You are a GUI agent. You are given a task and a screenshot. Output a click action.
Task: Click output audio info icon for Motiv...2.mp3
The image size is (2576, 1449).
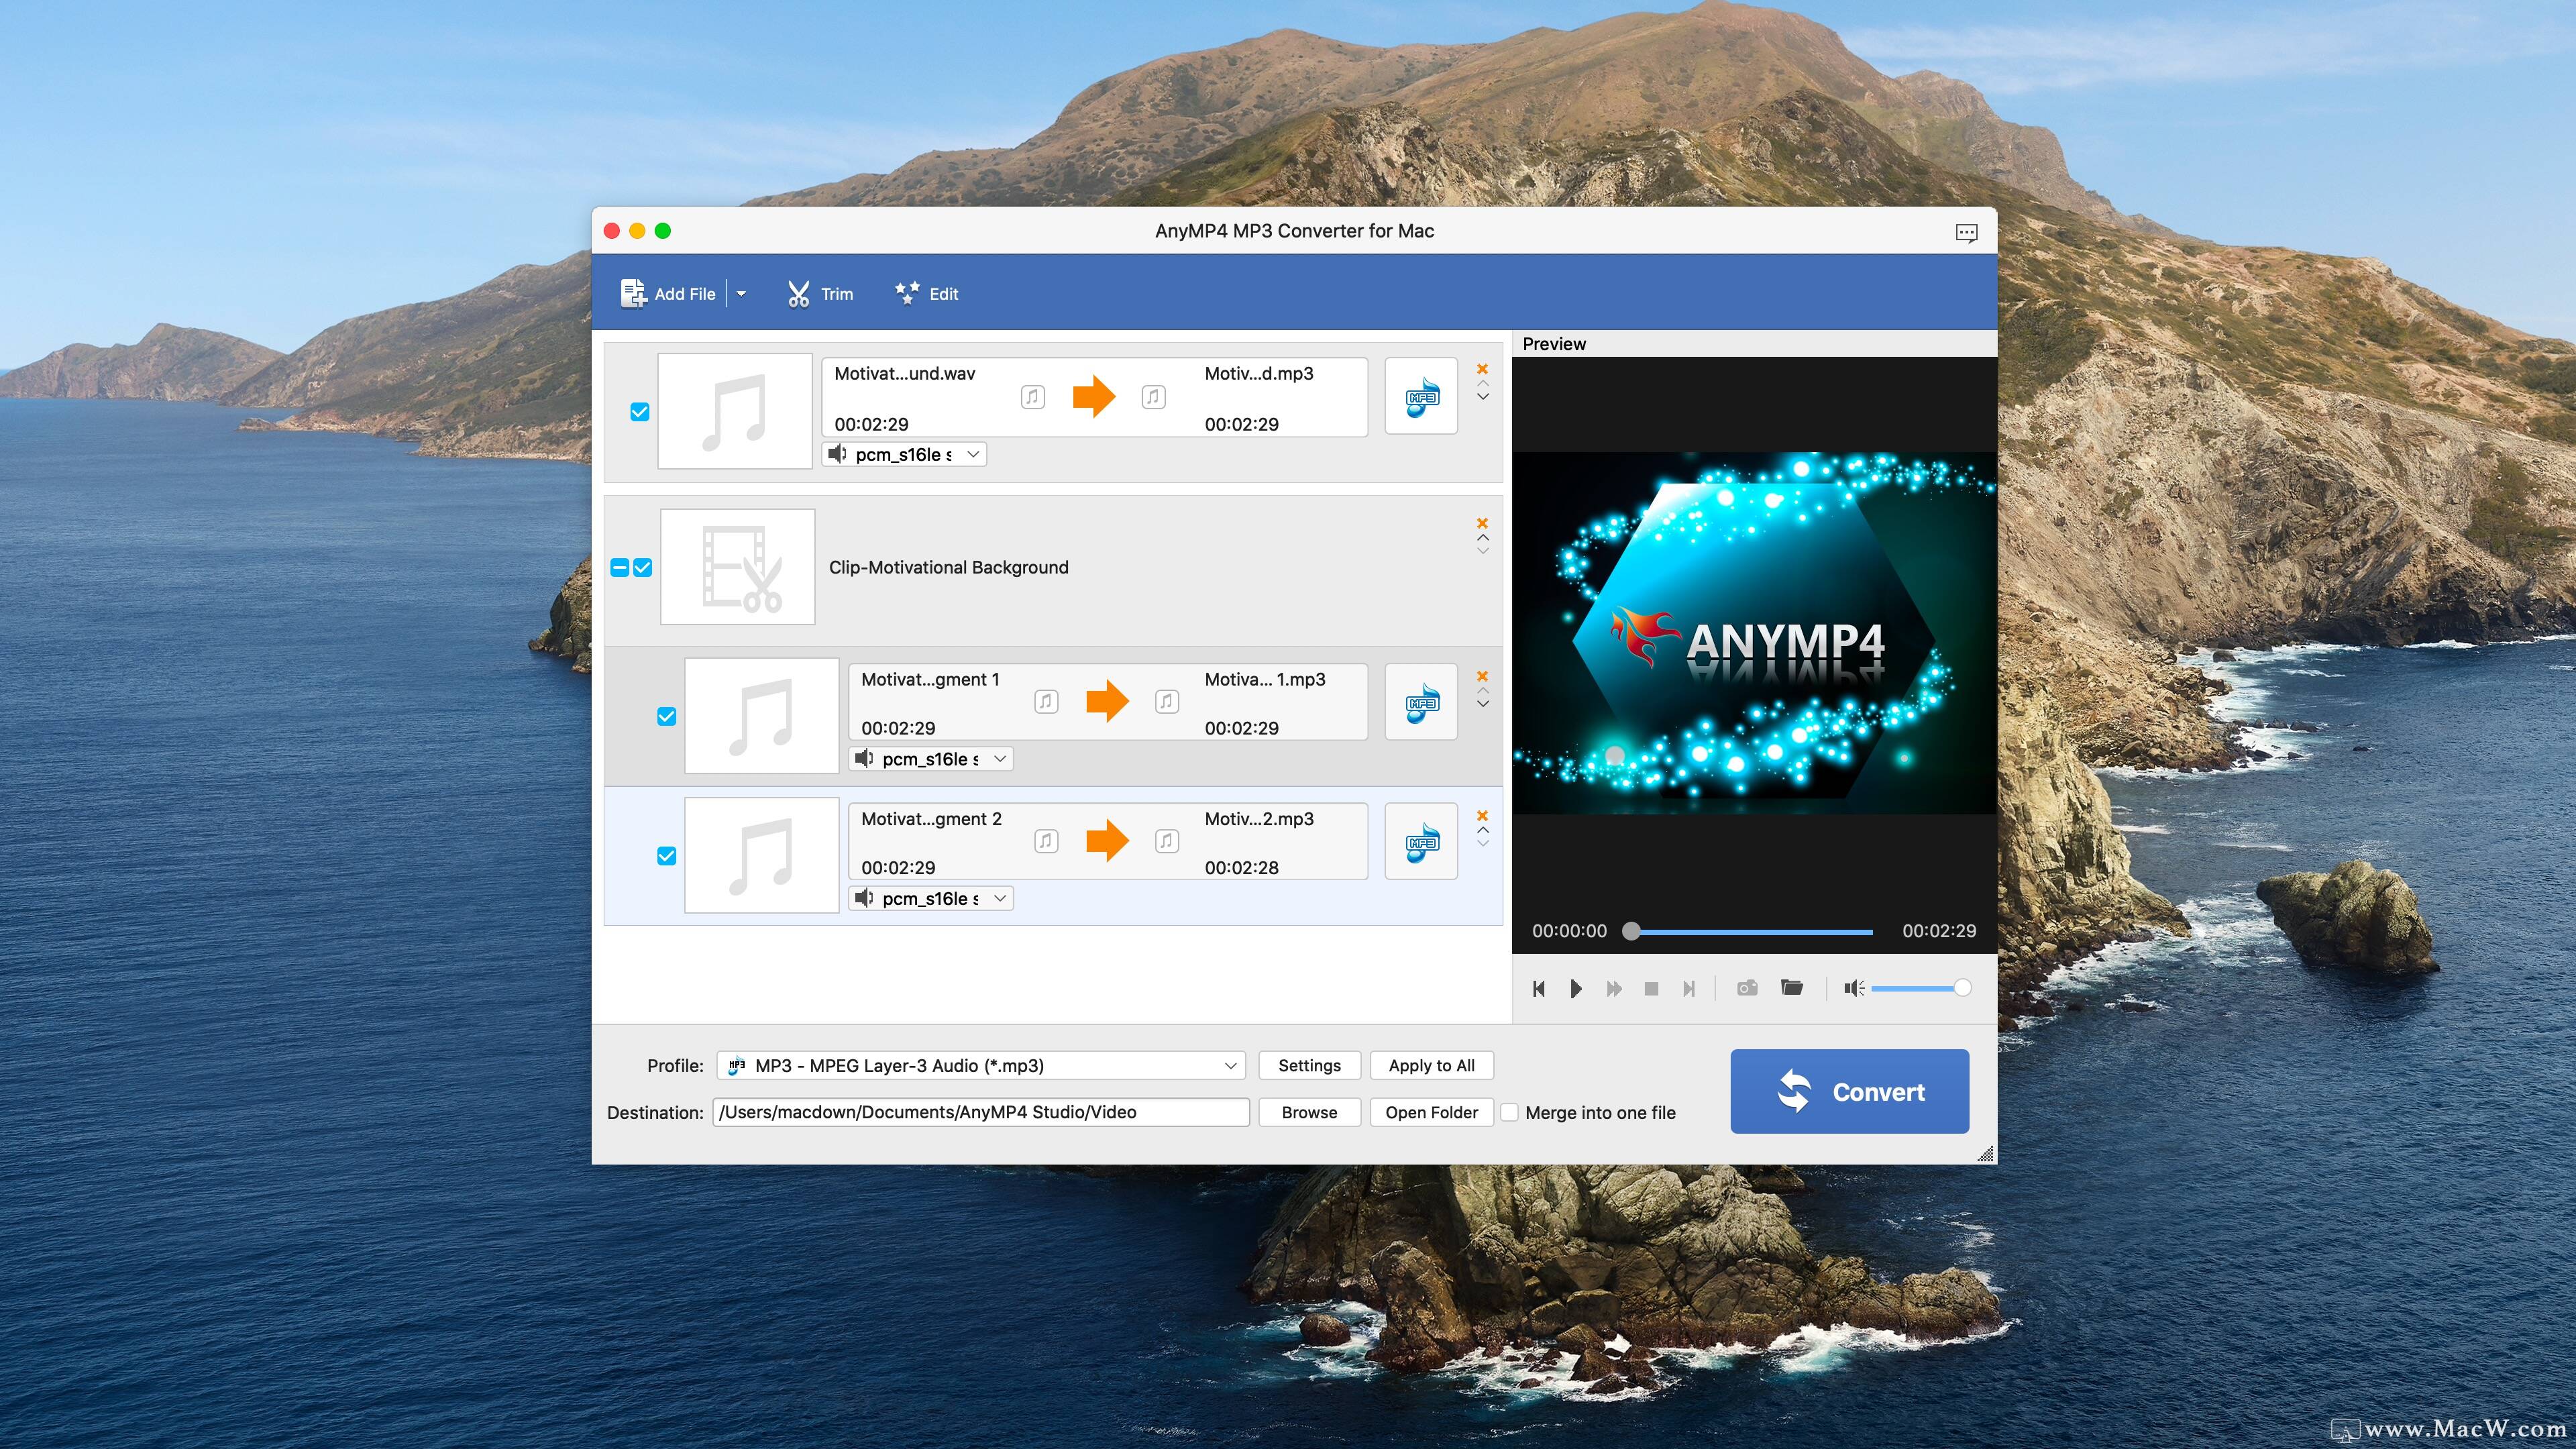tap(1166, 841)
